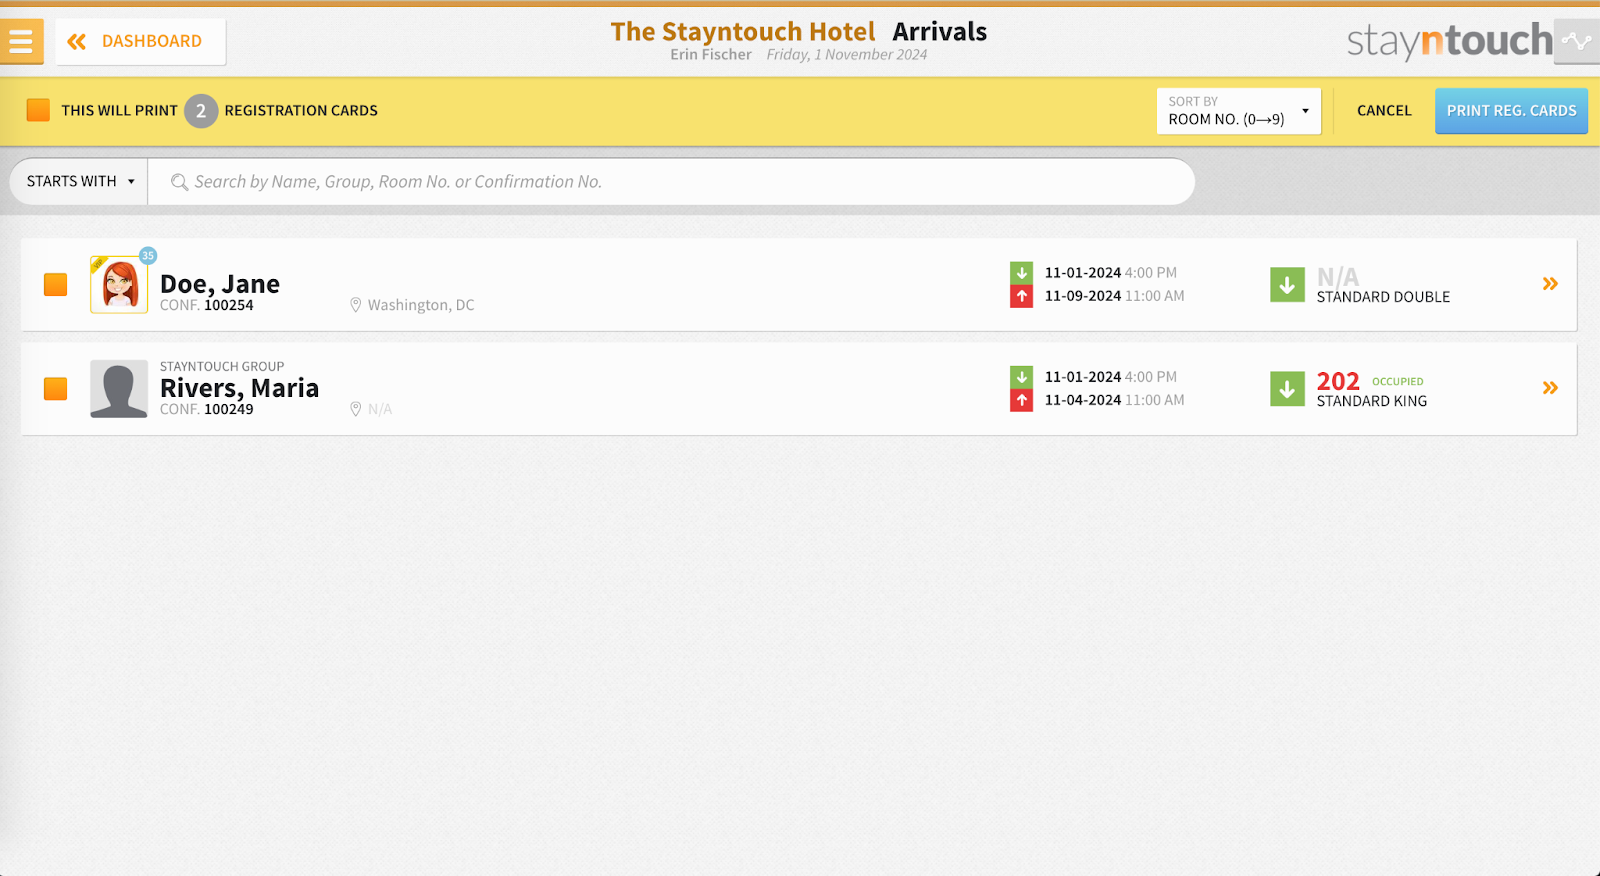Click the activity graph icon beside the logo
Image resolution: width=1600 pixels, height=876 pixels.
(1577, 41)
